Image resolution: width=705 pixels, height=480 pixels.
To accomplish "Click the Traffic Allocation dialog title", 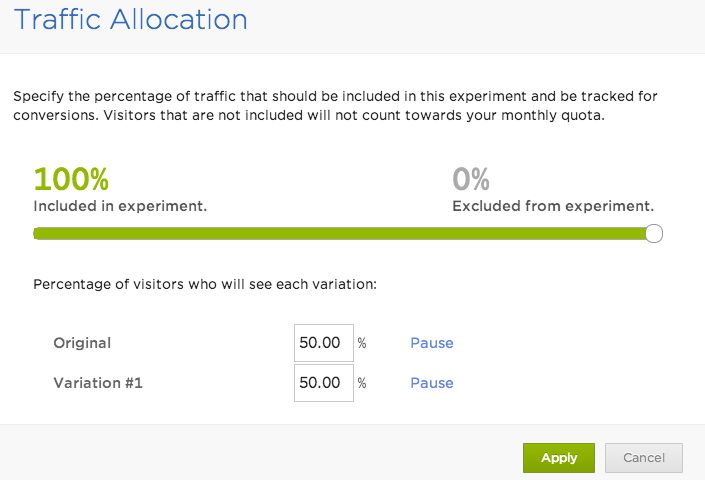I will 131,20.
